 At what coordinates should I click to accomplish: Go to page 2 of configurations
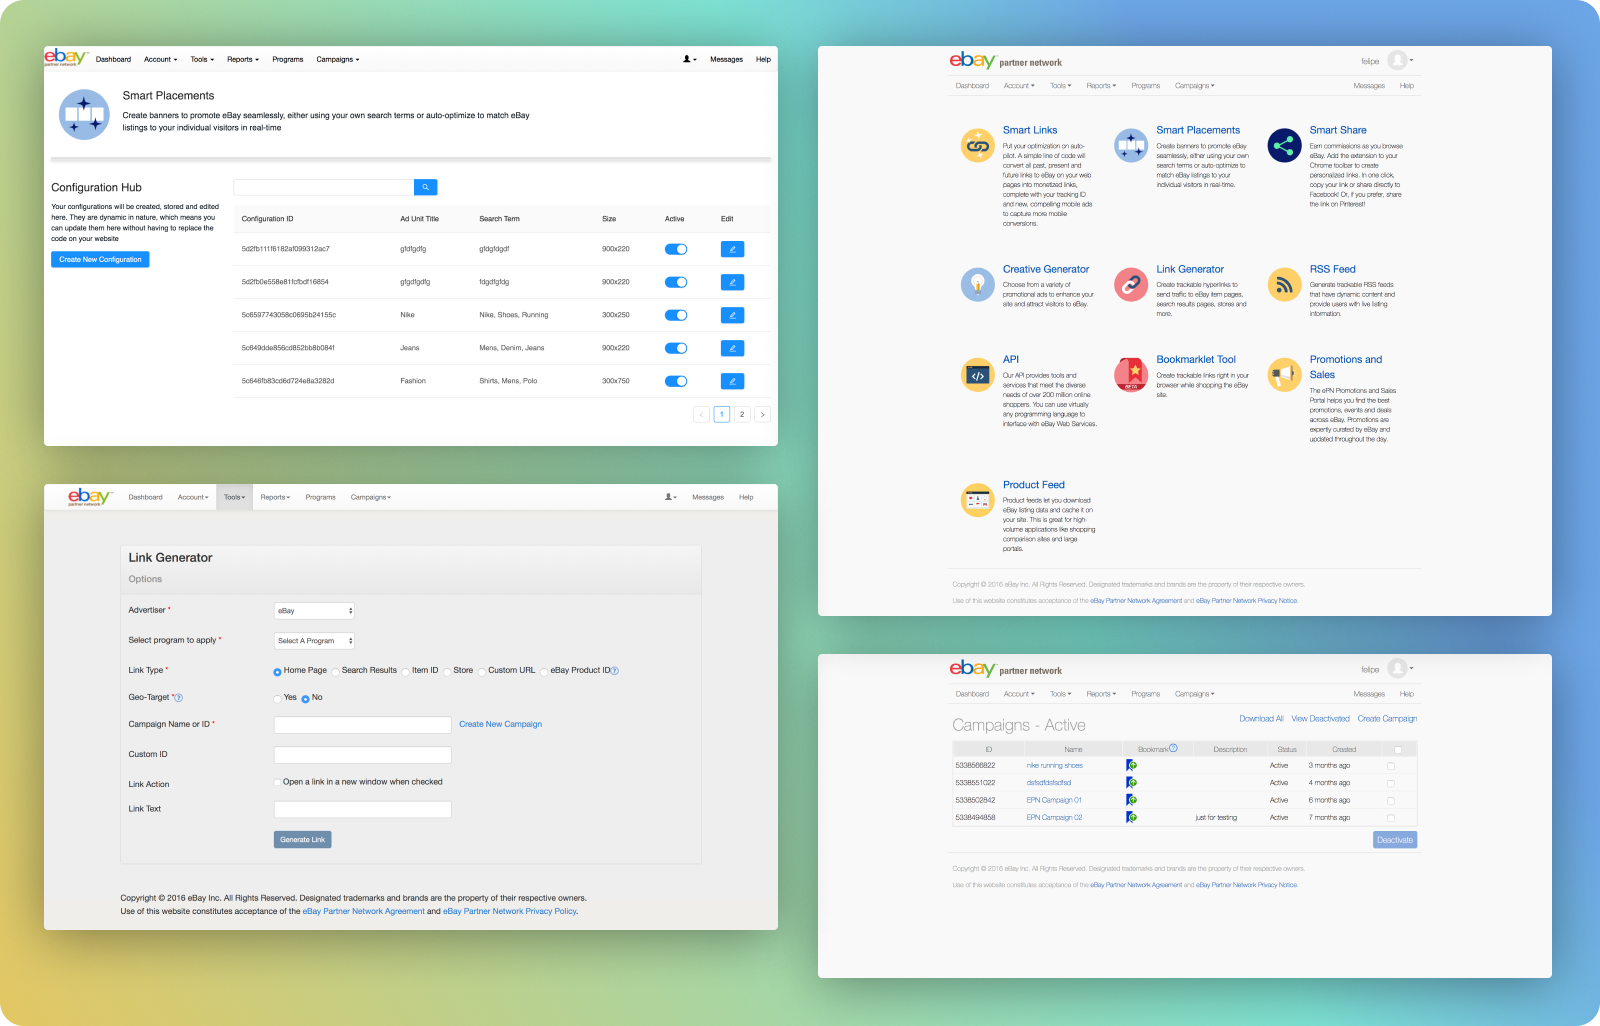click(742, 414)
